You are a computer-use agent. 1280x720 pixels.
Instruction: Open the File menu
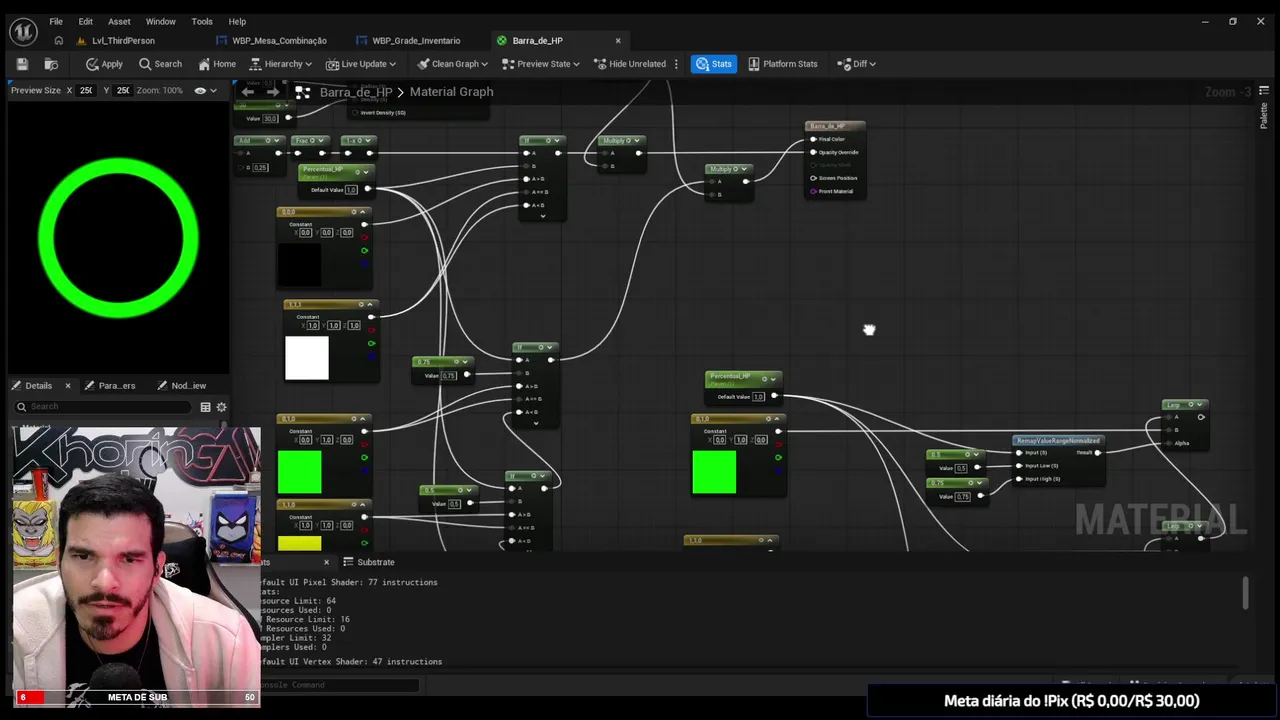coord(56,21)
